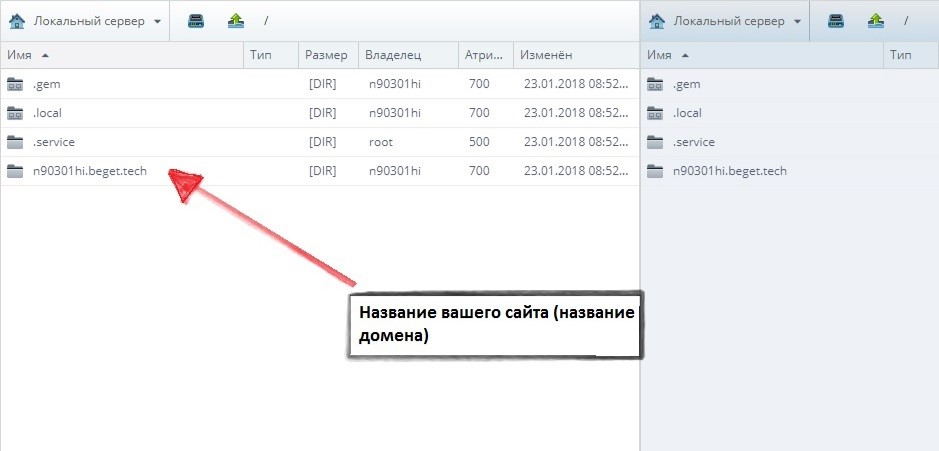The height and width of the screenshot is (451, 939).
Task: Click the .gem folder icon in right panel
Action: coord(655,84)
